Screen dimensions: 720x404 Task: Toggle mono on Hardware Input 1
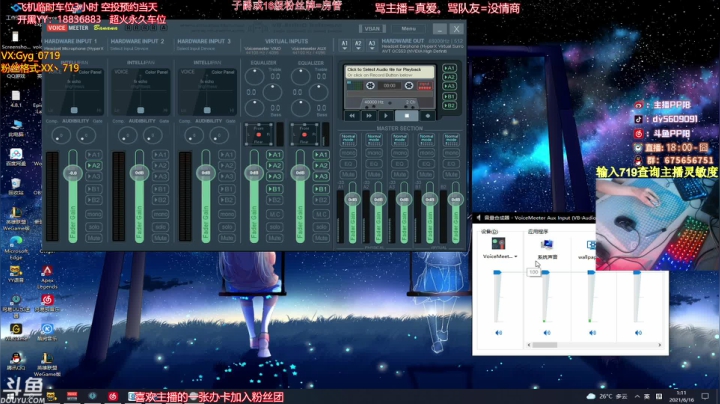pyautogui.click(x=94, y=214)
